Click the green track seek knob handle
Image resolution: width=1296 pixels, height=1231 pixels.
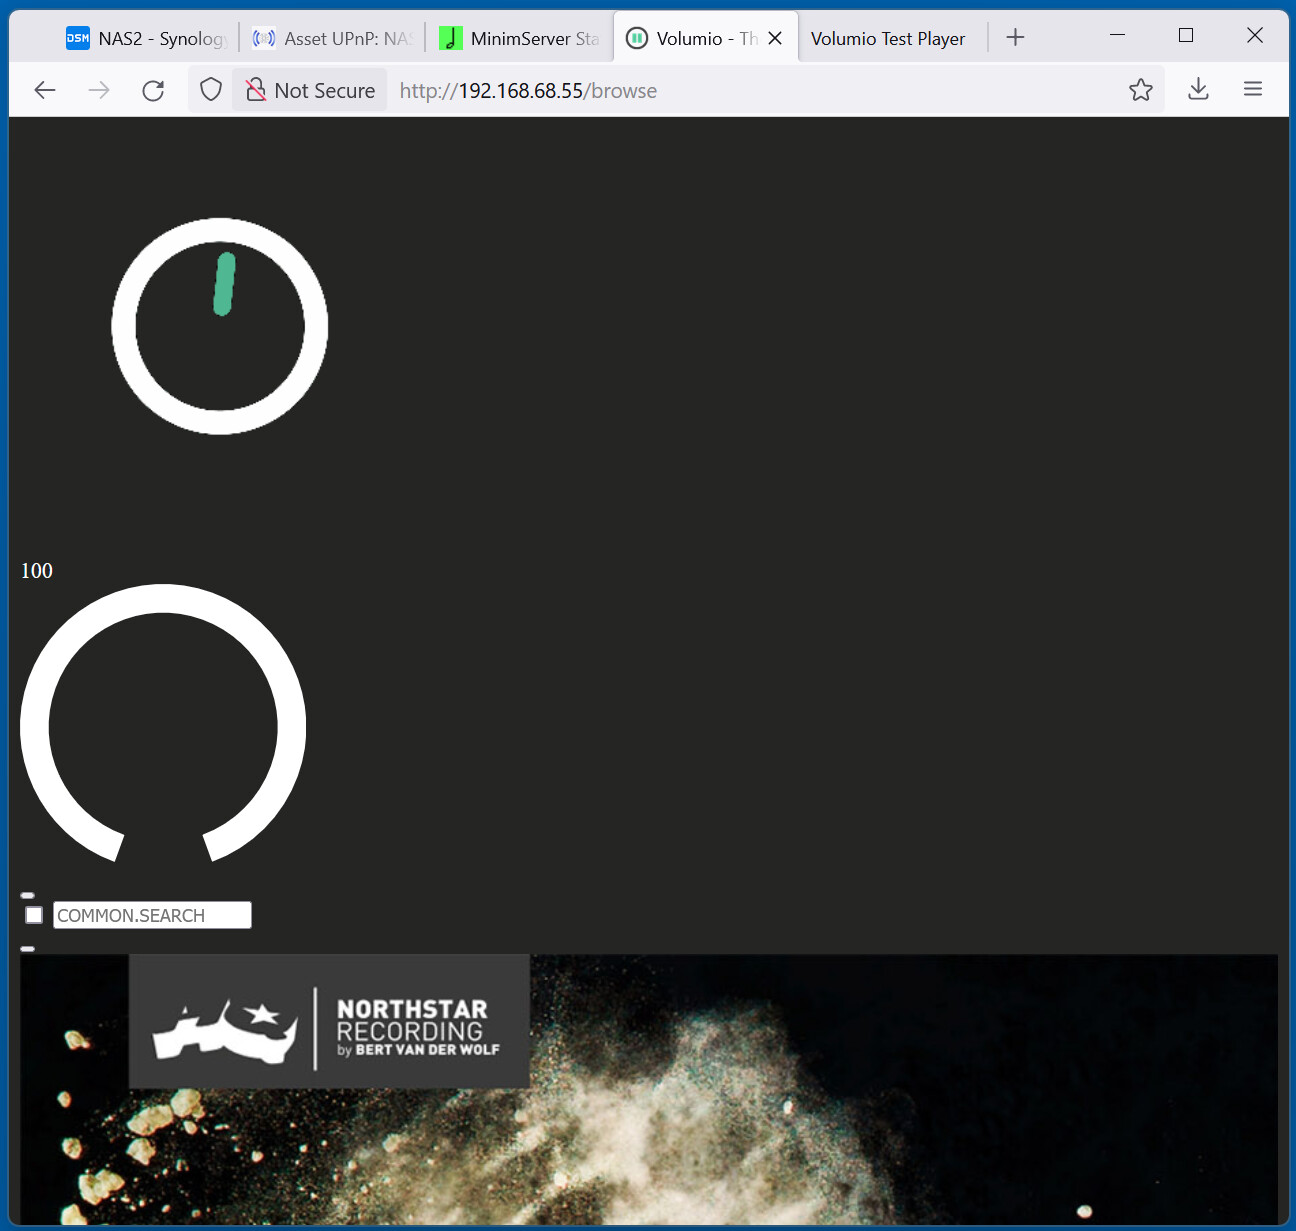coord(224,284)
